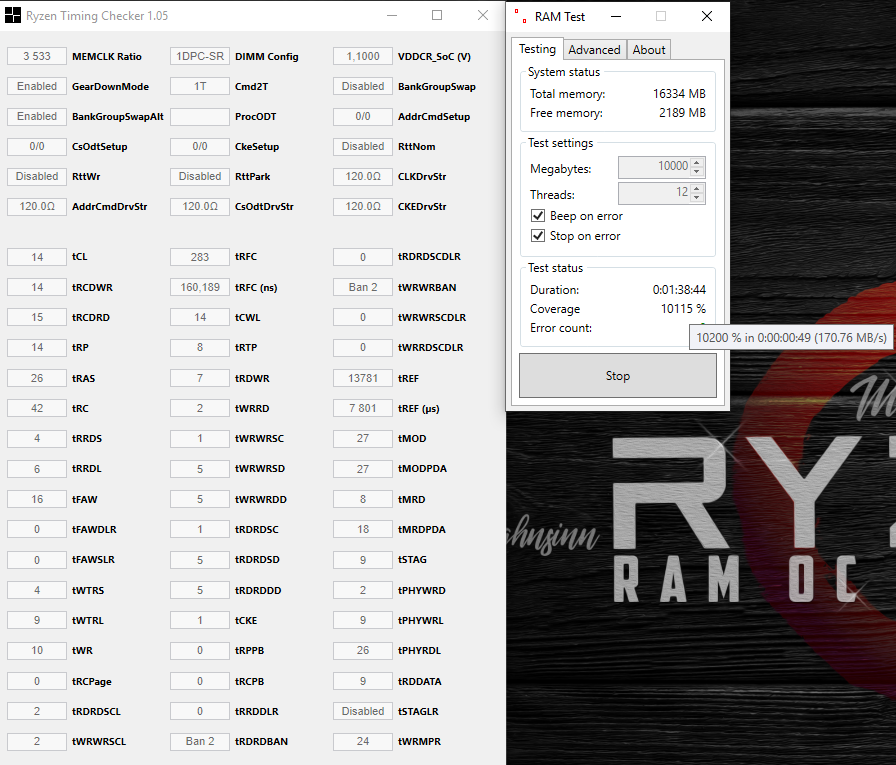
Task: Click the tPHYRDL value 26
Action: (363, 650)
